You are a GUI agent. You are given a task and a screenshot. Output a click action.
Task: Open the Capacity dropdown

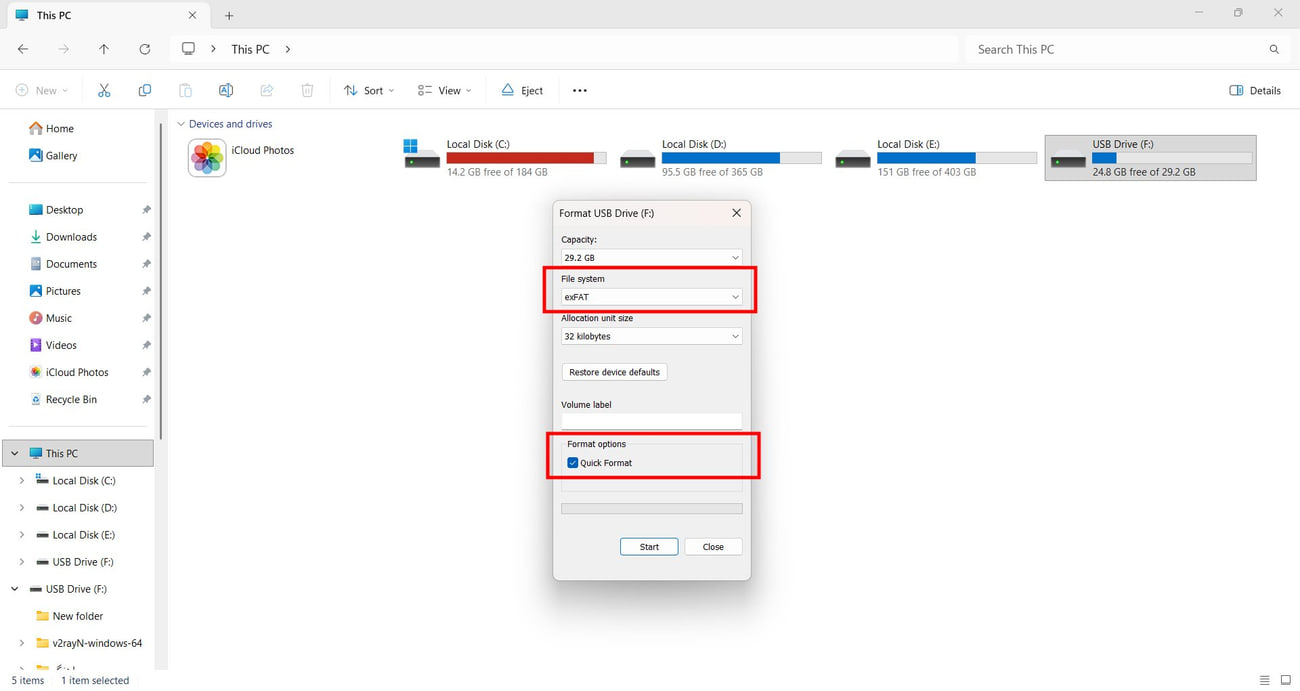[x=652, y=257]
